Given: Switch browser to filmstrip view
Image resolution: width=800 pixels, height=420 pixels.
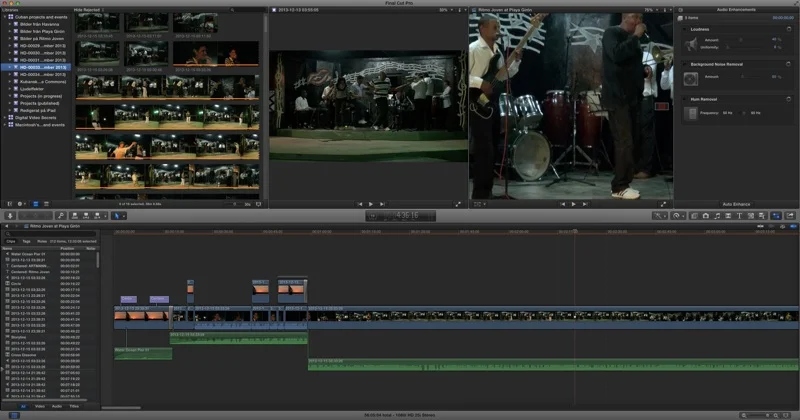Looking at the screenshot, I should [36, 204].
